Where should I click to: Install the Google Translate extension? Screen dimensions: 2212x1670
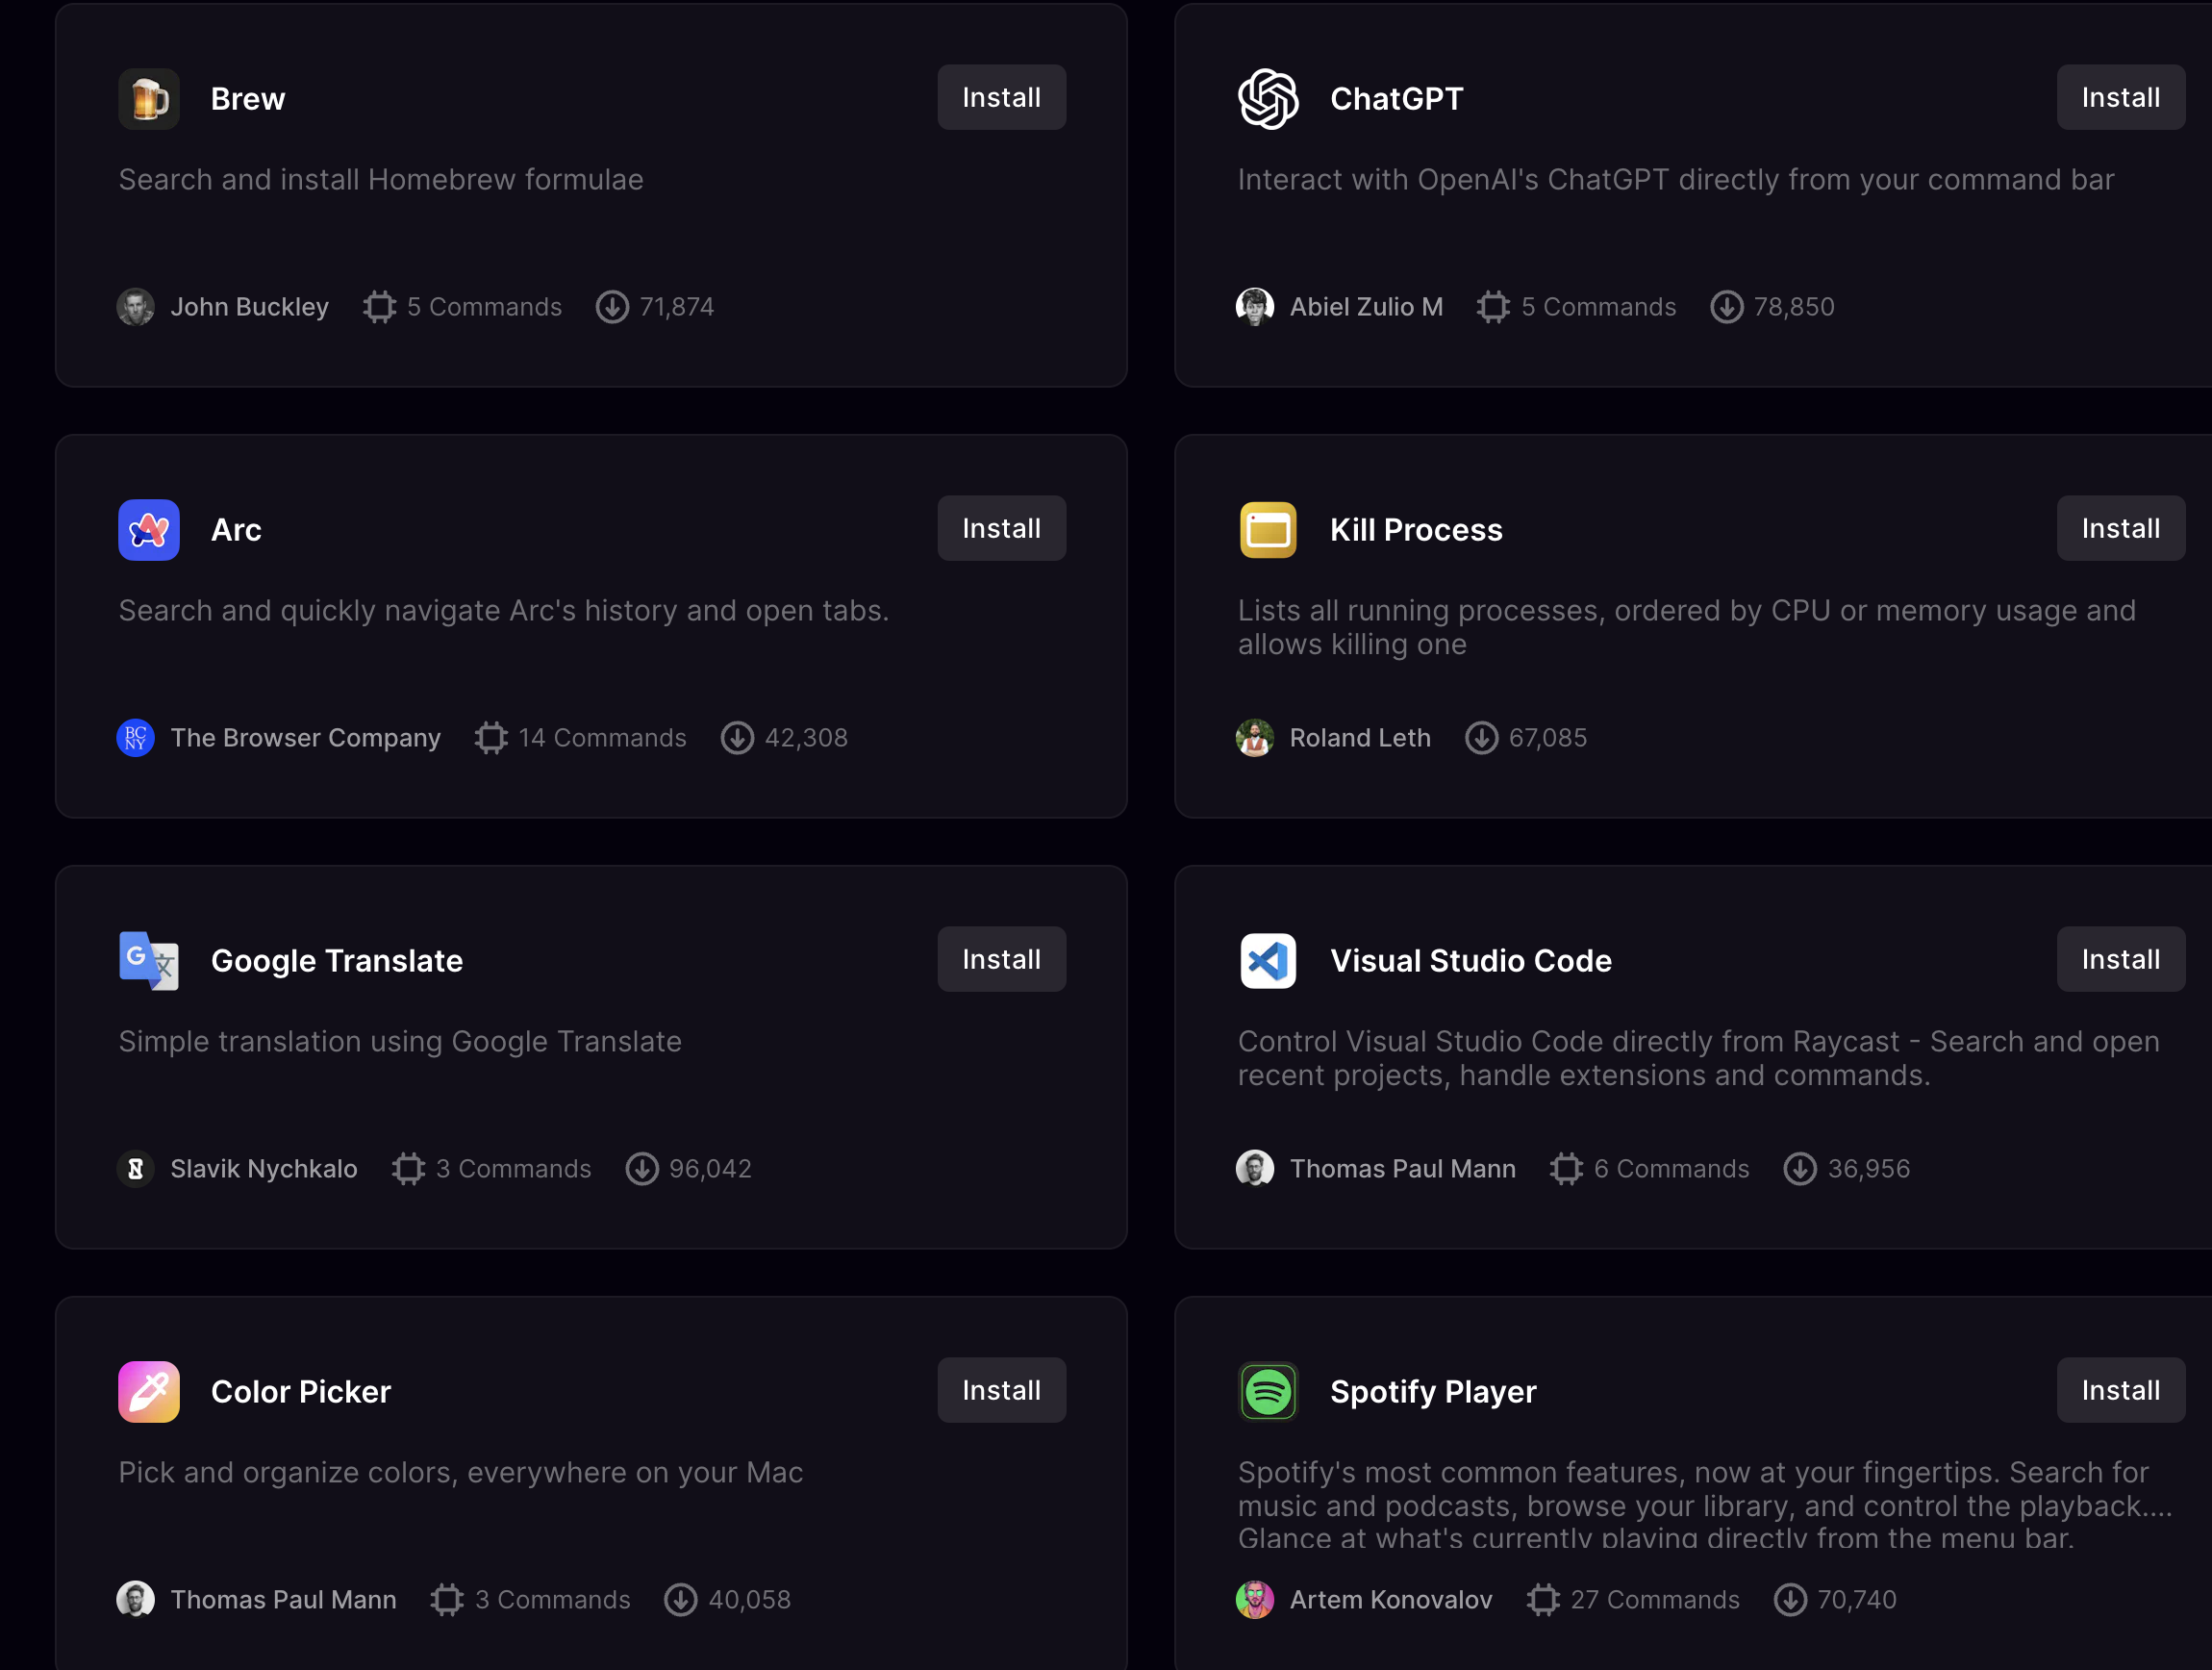tap(1001, 960)
